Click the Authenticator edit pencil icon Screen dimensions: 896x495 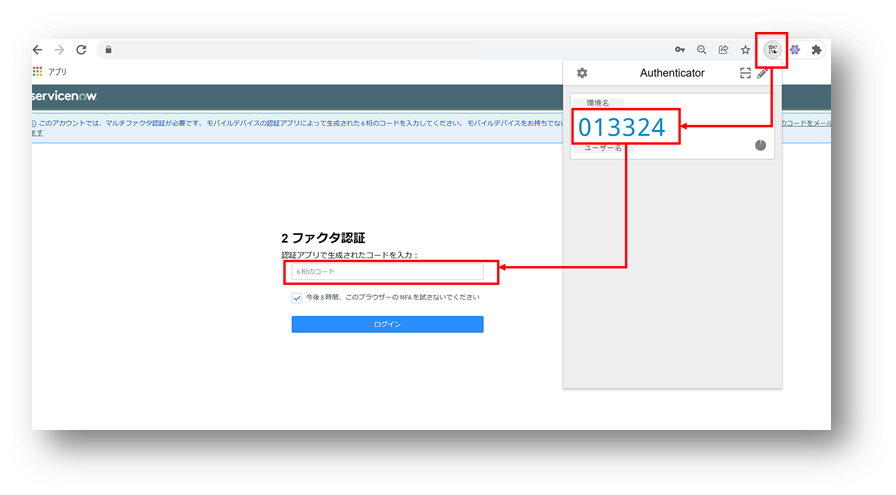tap(762, 73)
